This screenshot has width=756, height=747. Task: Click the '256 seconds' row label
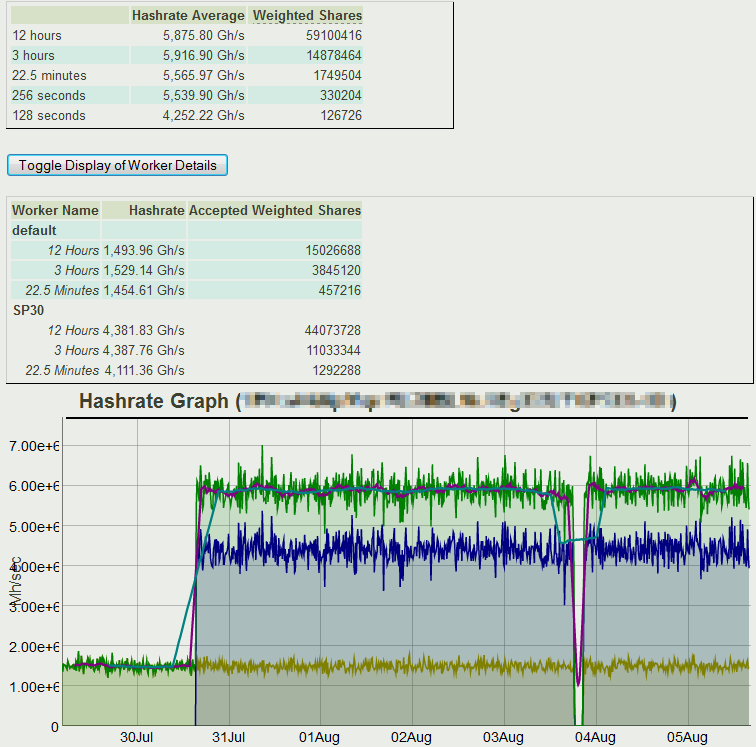[49, 95]
